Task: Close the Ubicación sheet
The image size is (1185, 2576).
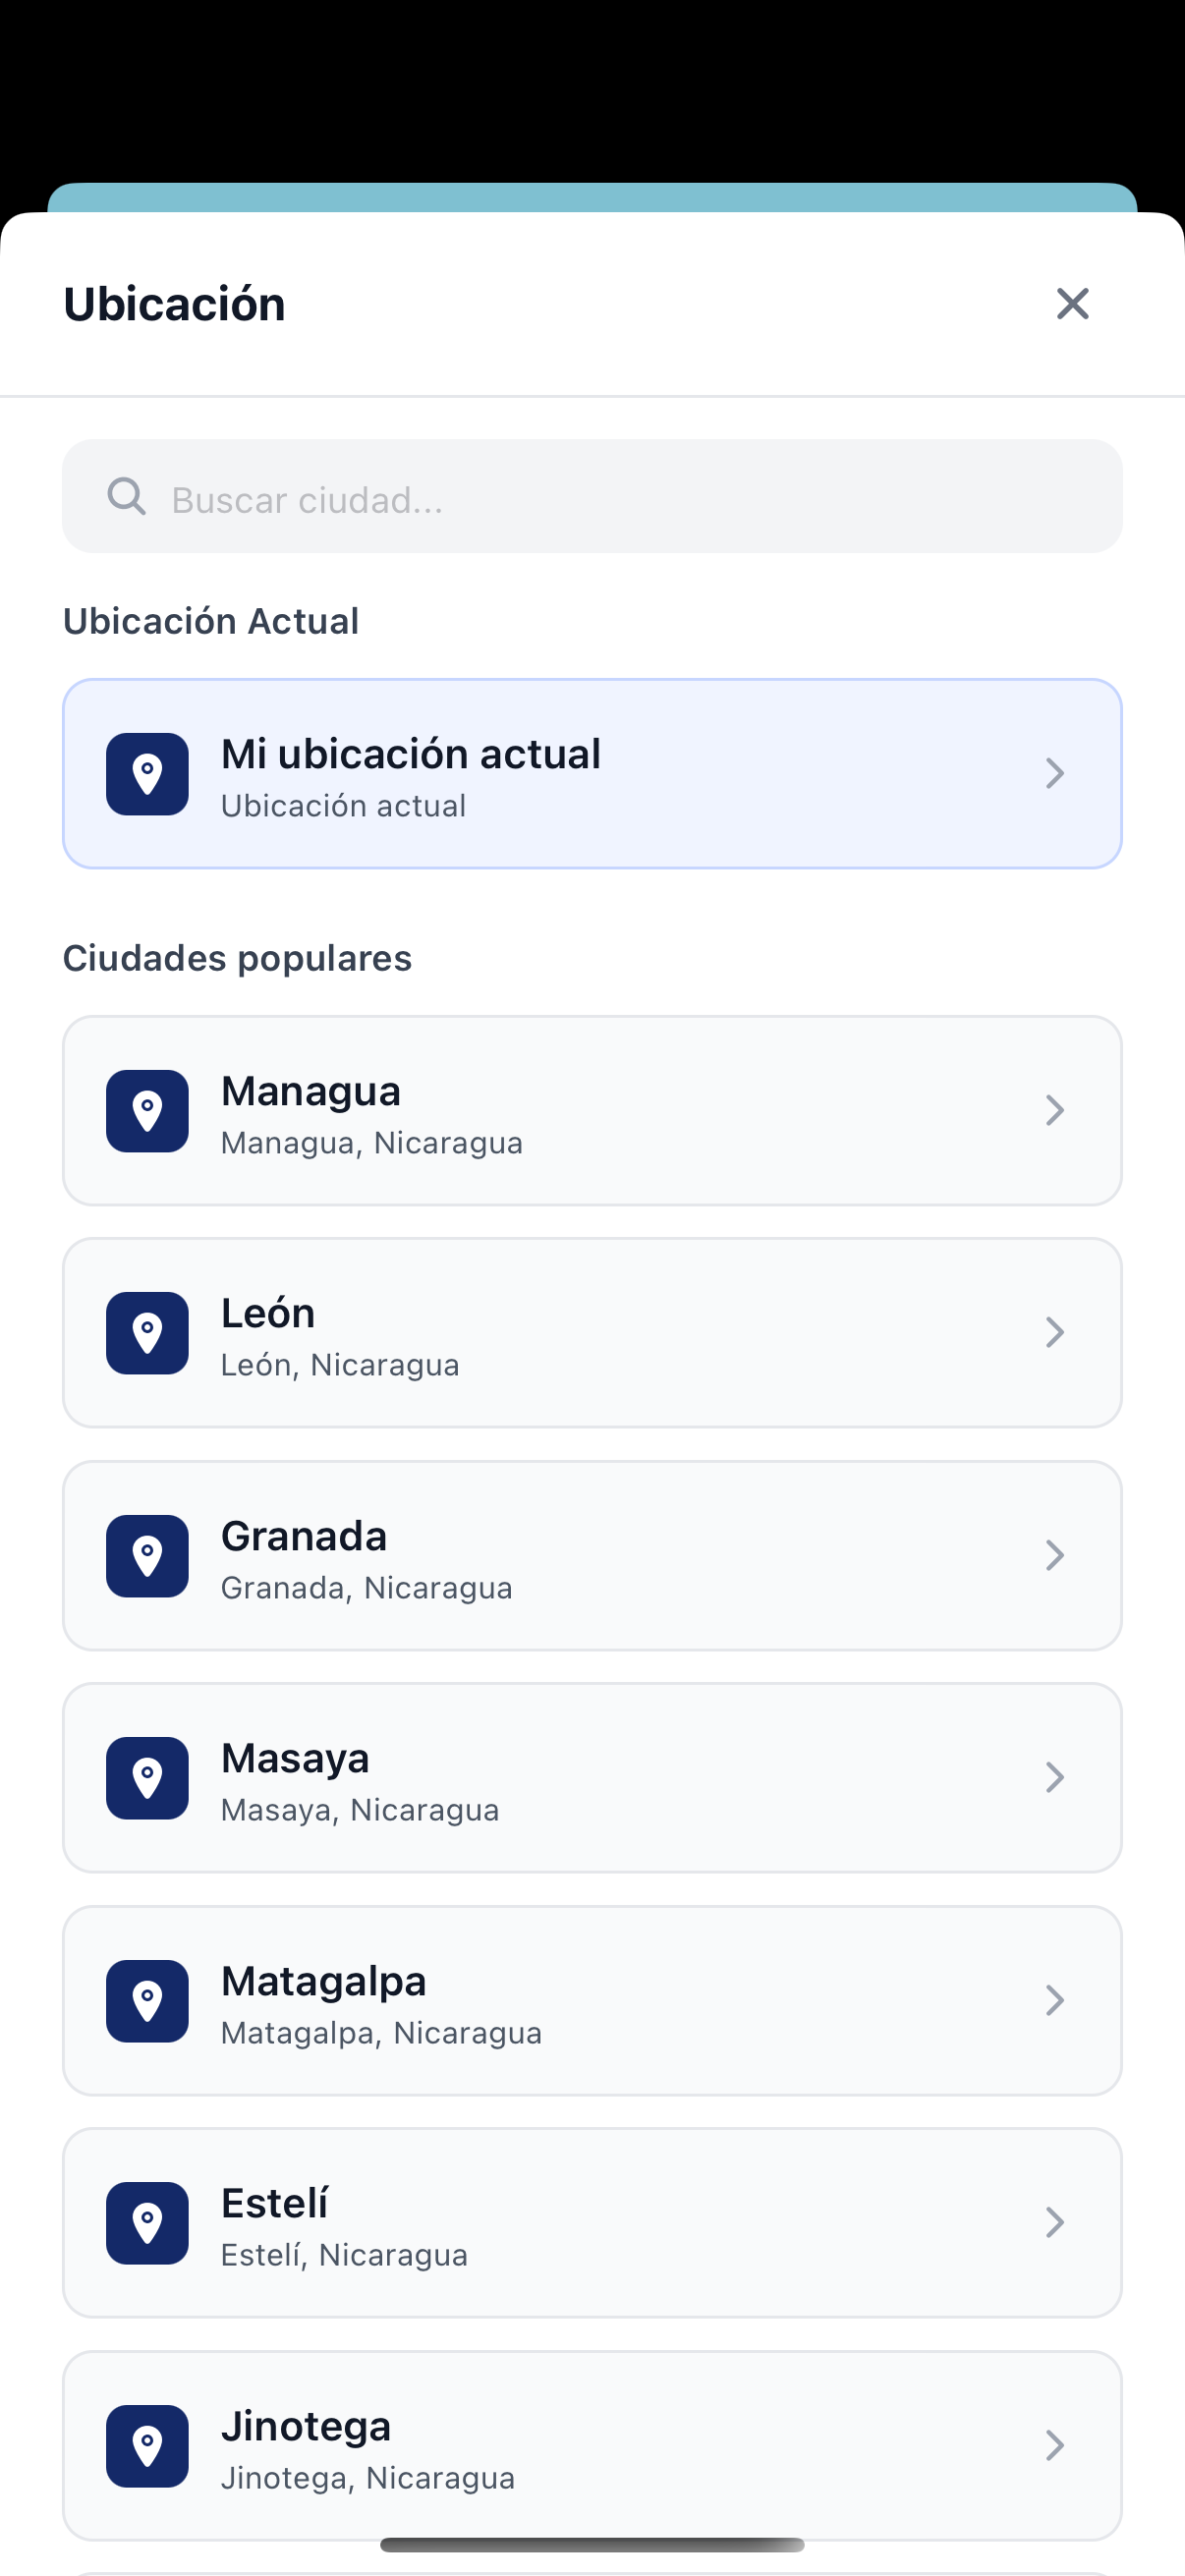Action: [1072, 304]
